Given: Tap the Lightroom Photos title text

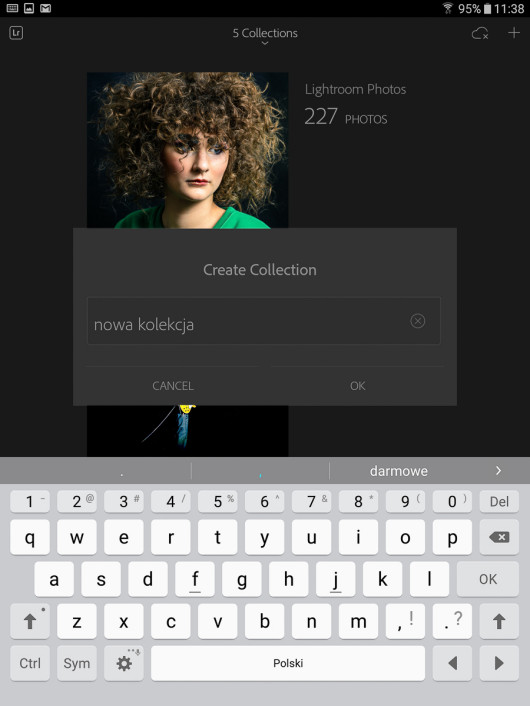Looking at the screenshot, I should coord(355,89).
